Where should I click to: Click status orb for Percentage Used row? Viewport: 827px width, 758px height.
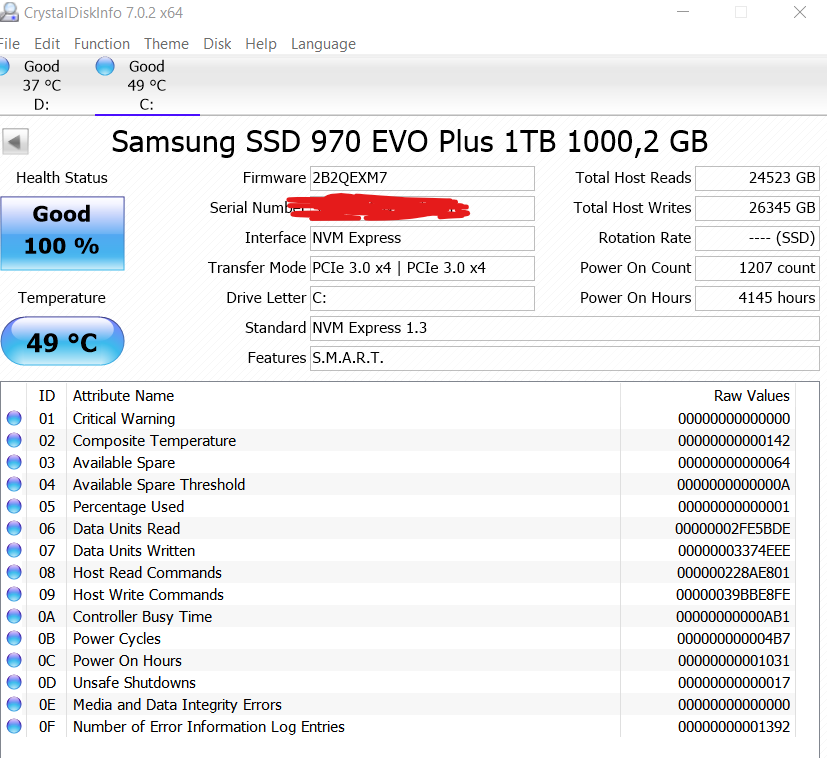[x=14, y=506]
